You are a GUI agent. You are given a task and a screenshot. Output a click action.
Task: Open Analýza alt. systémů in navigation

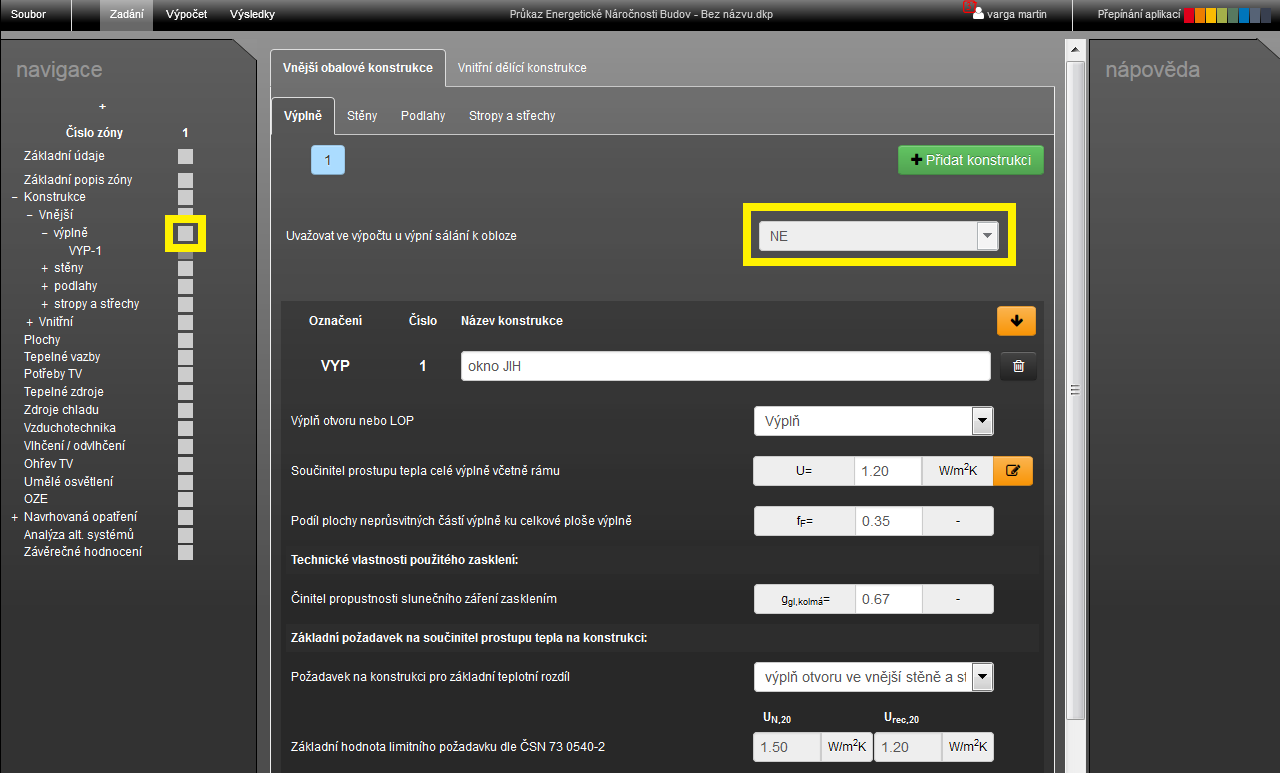point(79,535)
